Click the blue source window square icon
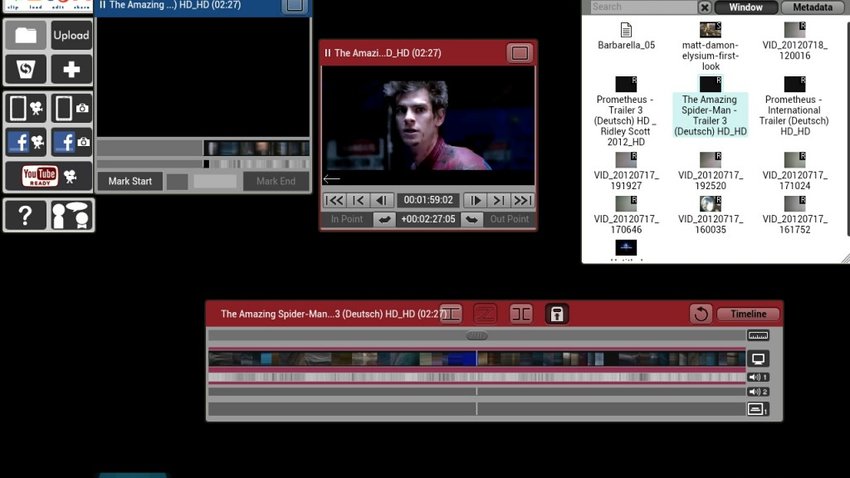Screen dimensions: 850x478 (294, 6)
